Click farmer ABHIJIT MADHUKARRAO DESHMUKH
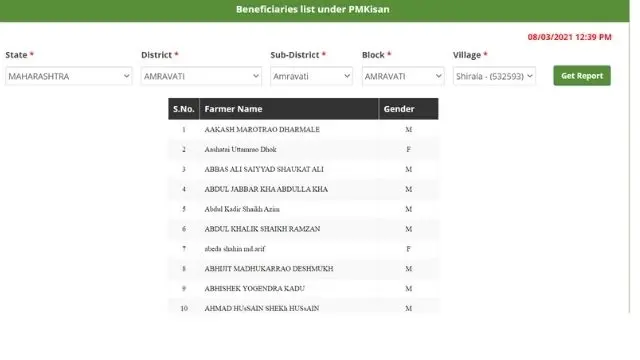Screen dimensions: 640x360 (x=269, y=269)
